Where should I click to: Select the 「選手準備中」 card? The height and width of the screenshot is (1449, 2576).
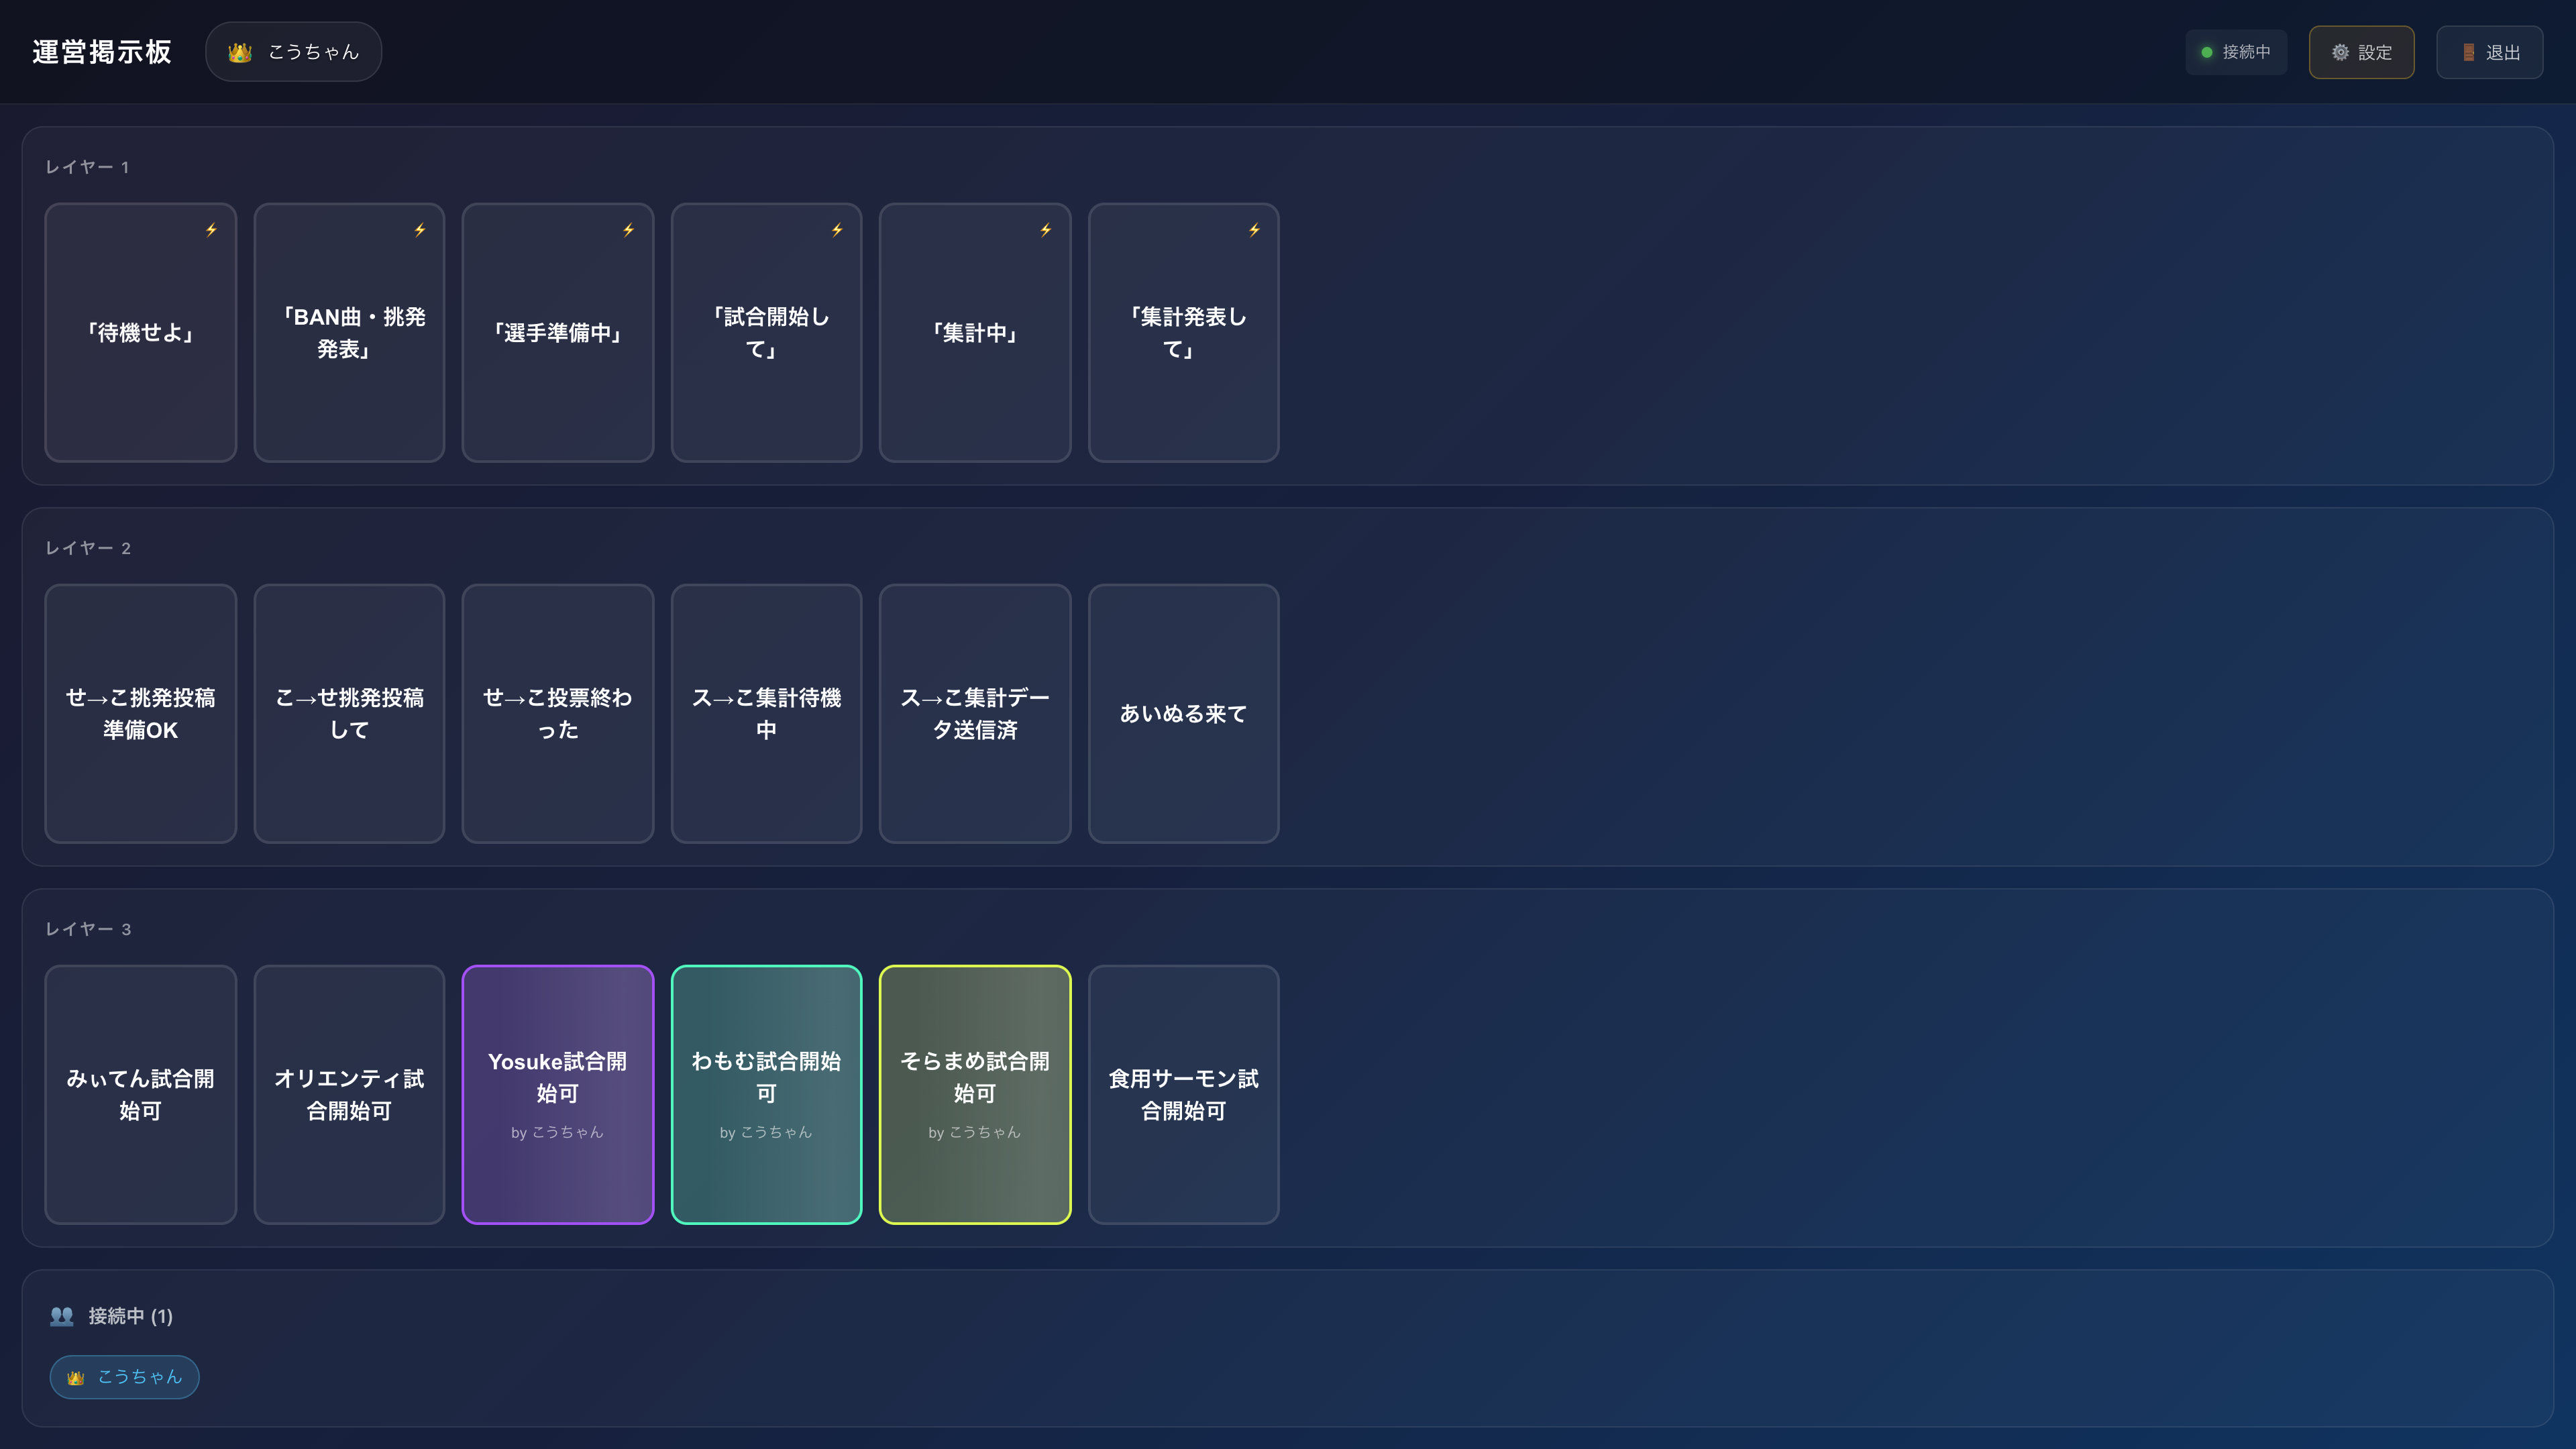coord(557,332)
